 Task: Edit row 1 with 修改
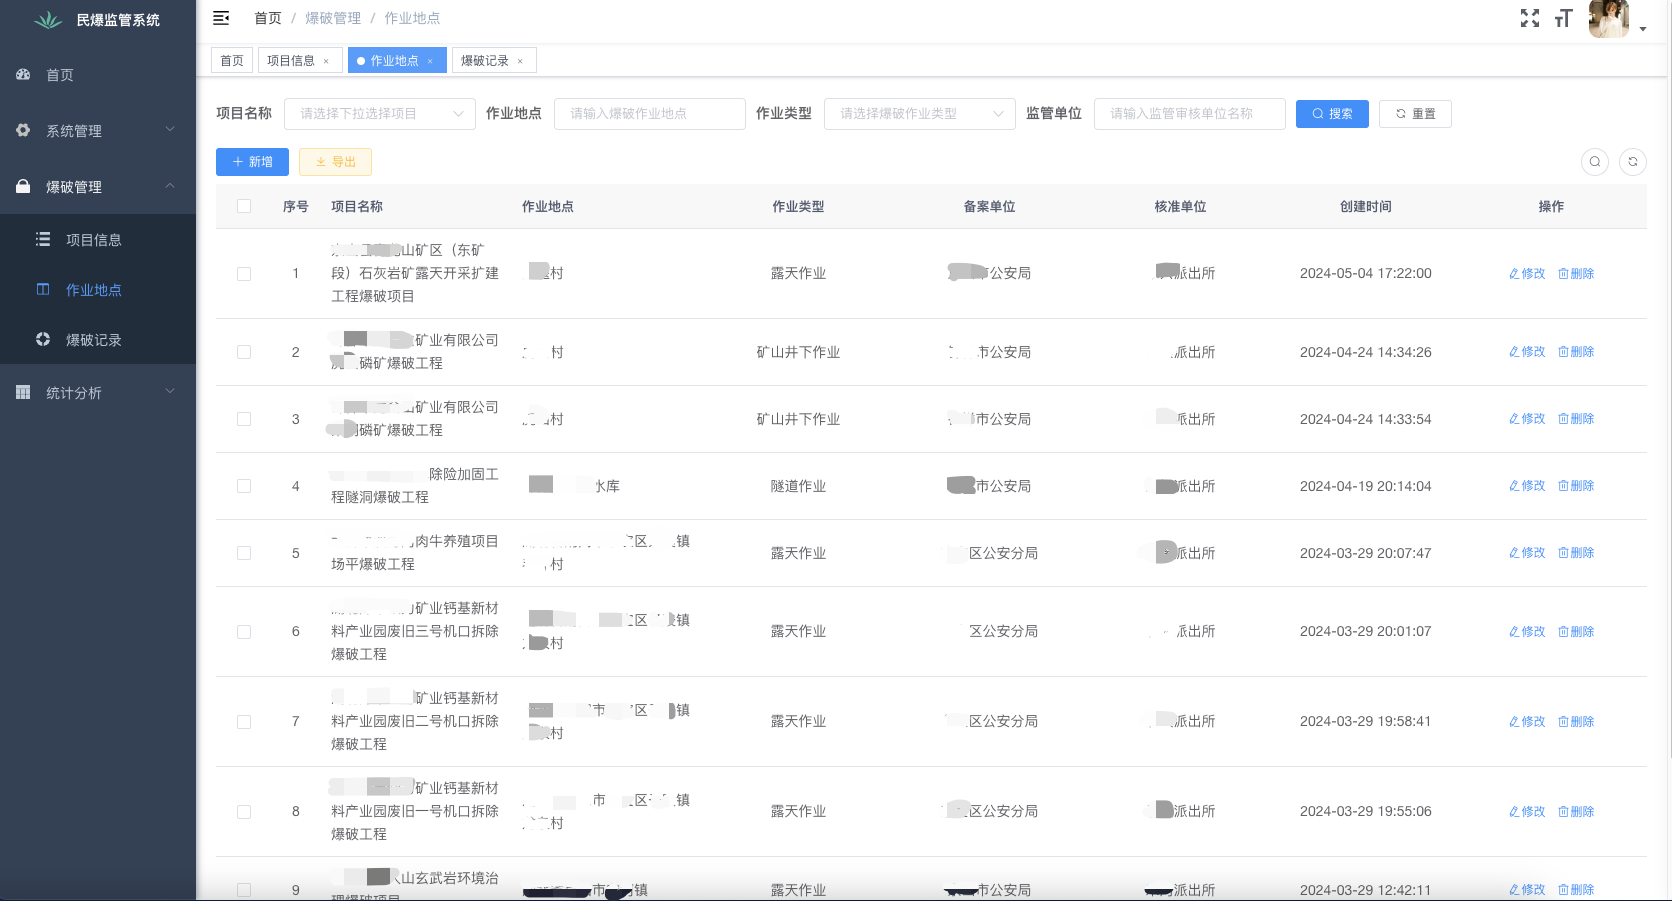[1527, 273]
